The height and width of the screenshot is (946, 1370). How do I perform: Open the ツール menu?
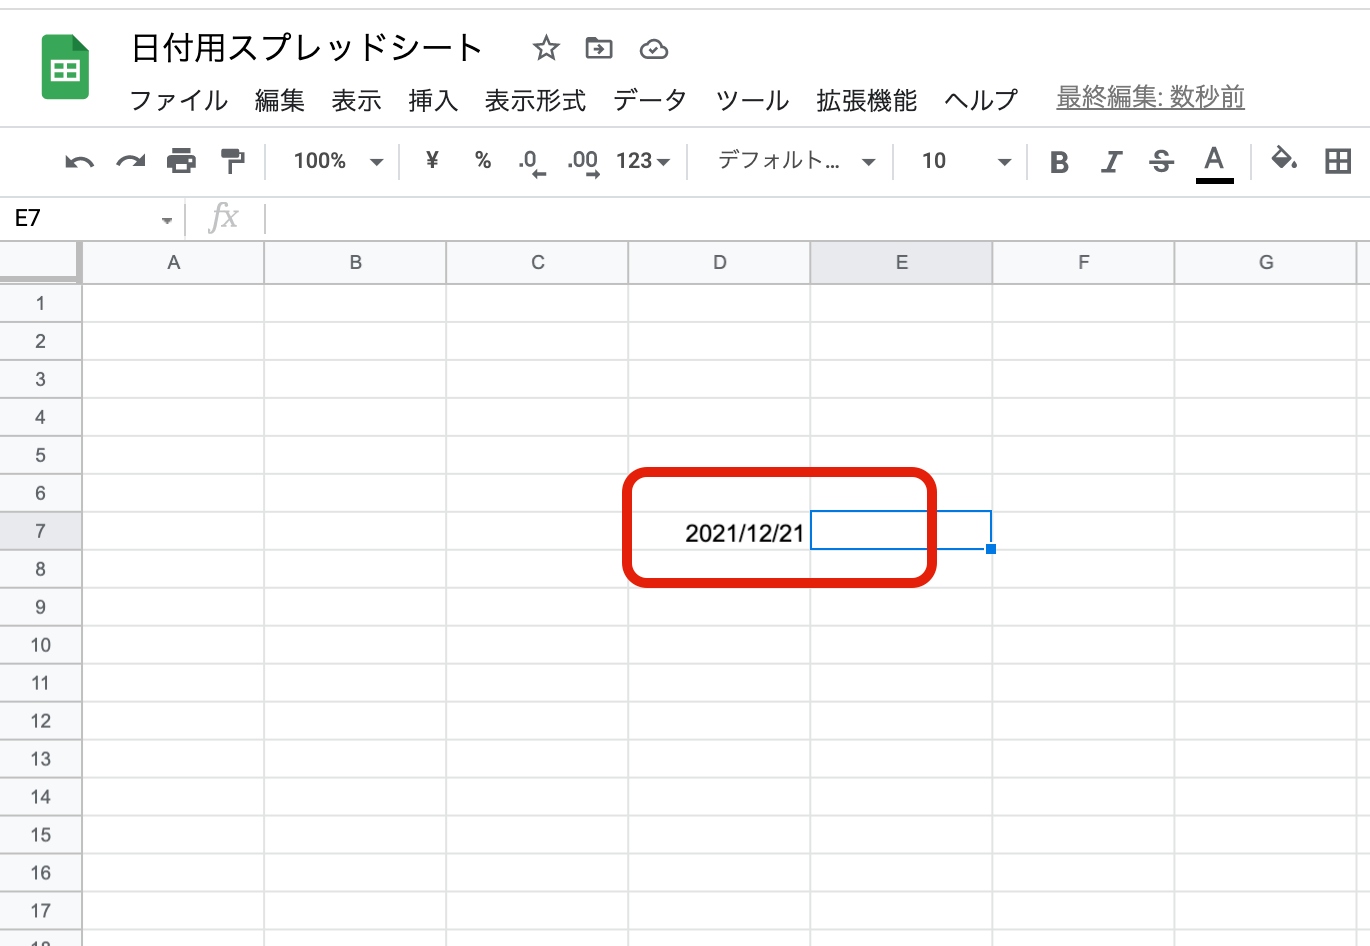(752, 100)
